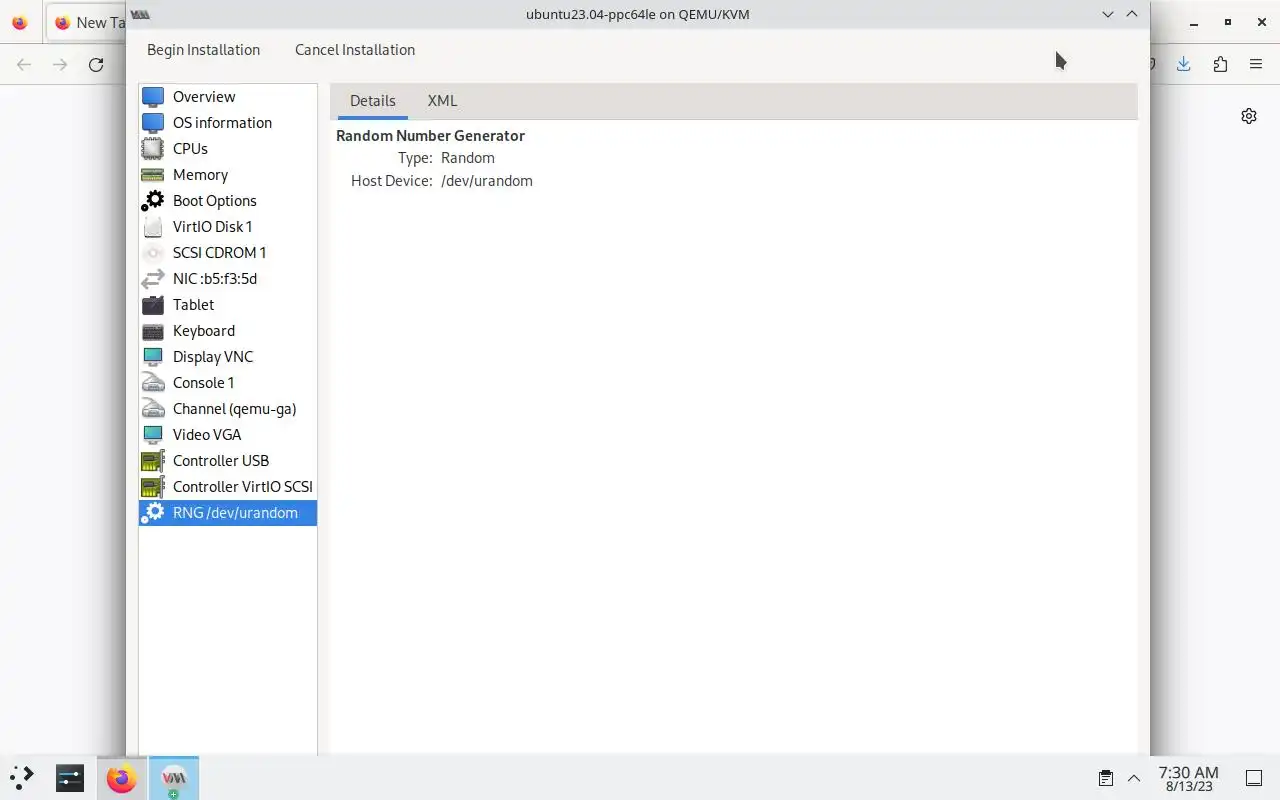Select the SCSI CDROM 1 entry
The width and height of the screenshot is (1280, 800).
228,253
